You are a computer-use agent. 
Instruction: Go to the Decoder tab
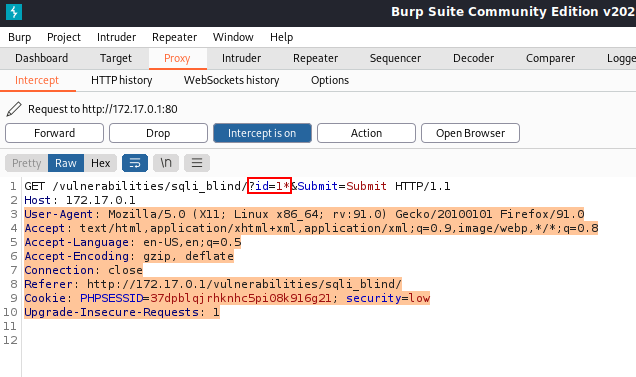(473, 58)
